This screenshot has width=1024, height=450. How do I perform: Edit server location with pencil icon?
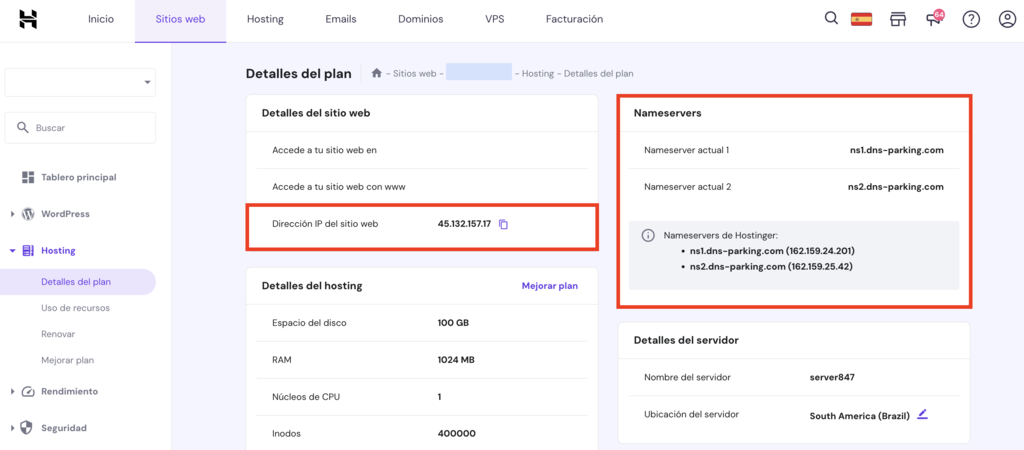pyautogui.click(x=922, y=414)
